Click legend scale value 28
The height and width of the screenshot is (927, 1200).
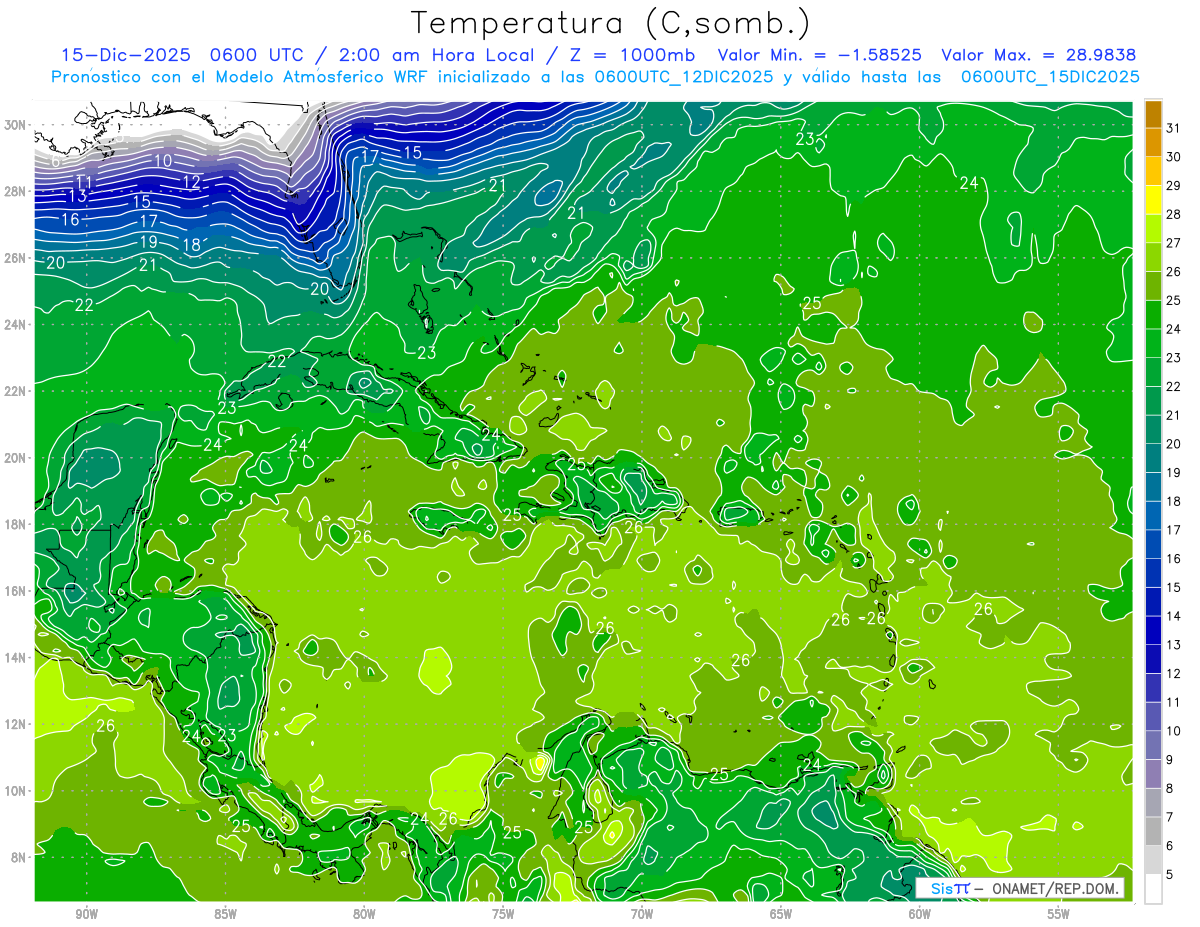(1173, 214)
